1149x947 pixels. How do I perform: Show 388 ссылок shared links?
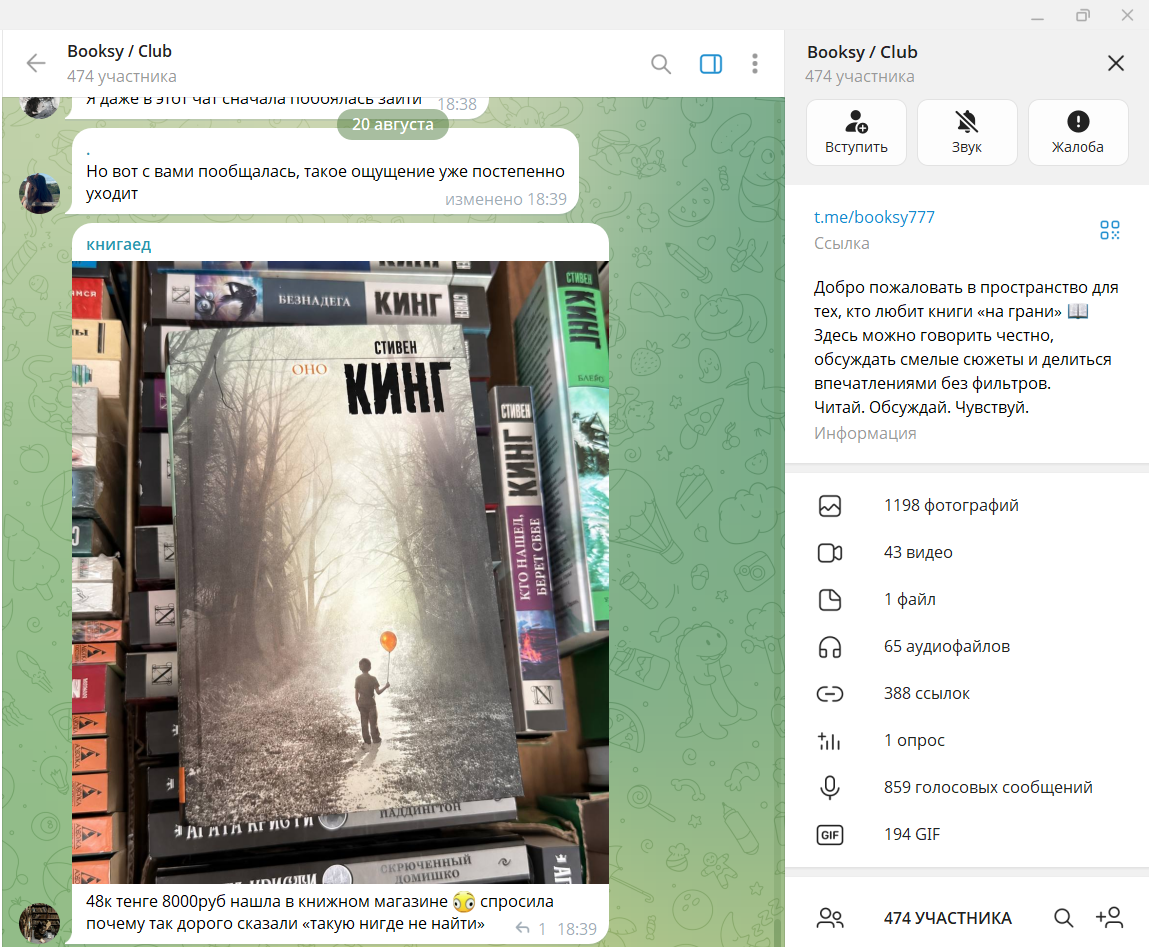coord(967,693)
